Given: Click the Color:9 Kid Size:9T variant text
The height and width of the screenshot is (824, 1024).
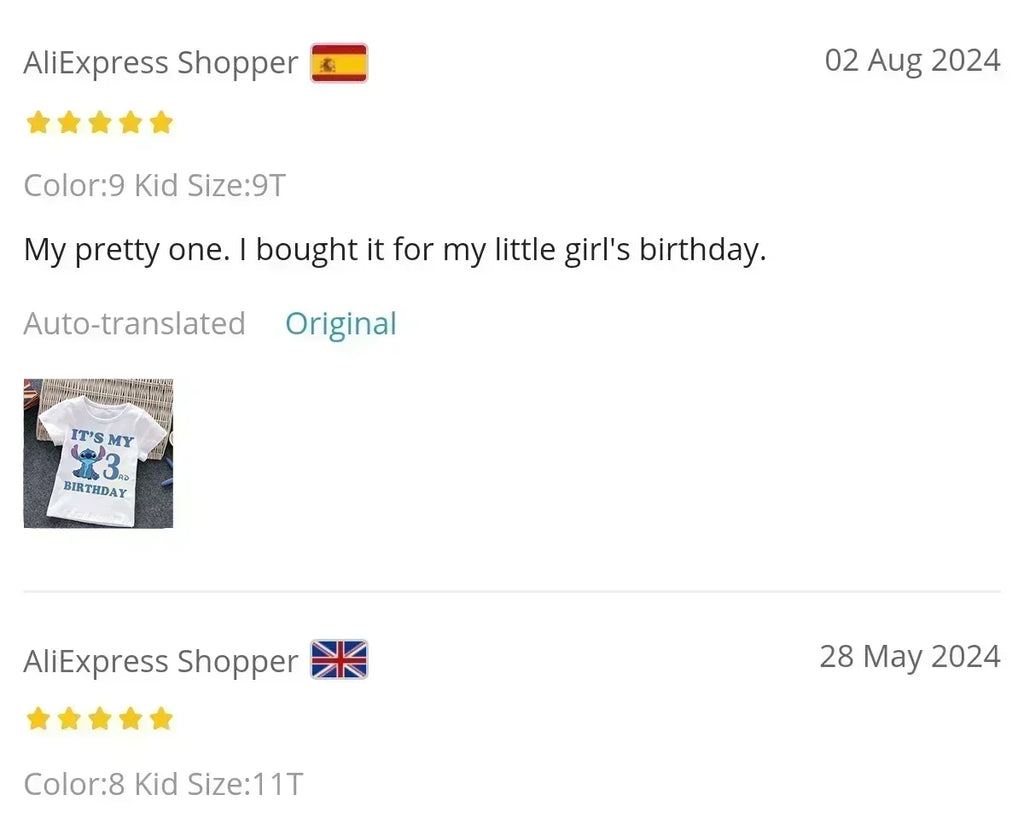Looking at the screenshot, I should 154,185.
